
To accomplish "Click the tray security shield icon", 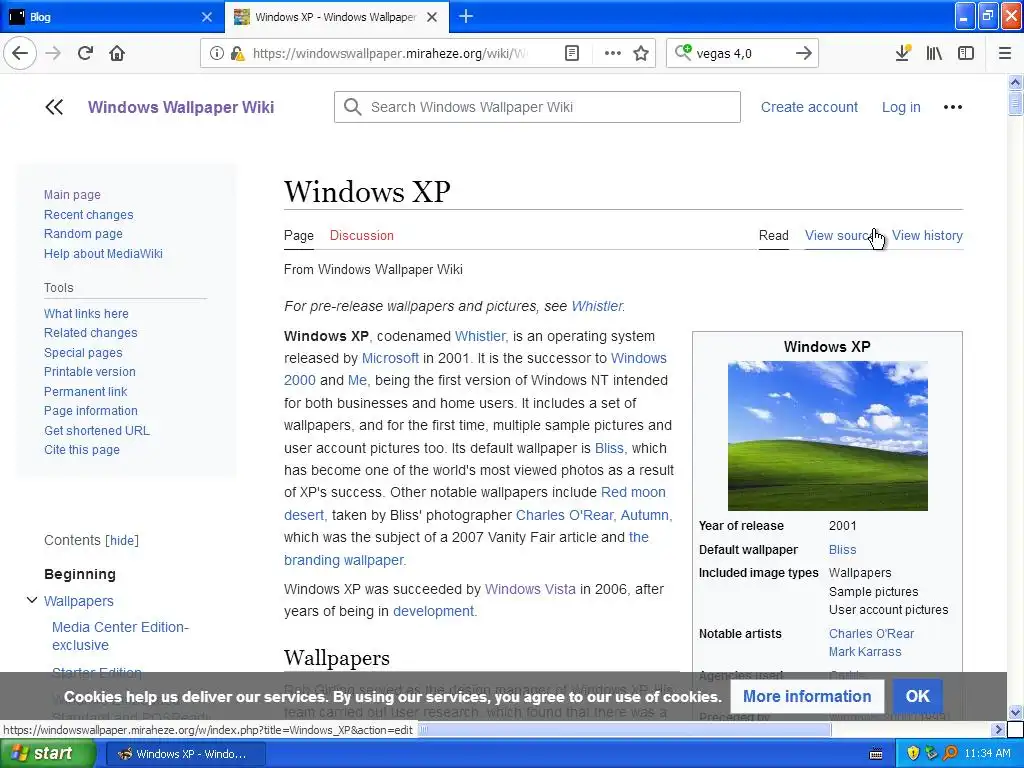I will 913,753.
